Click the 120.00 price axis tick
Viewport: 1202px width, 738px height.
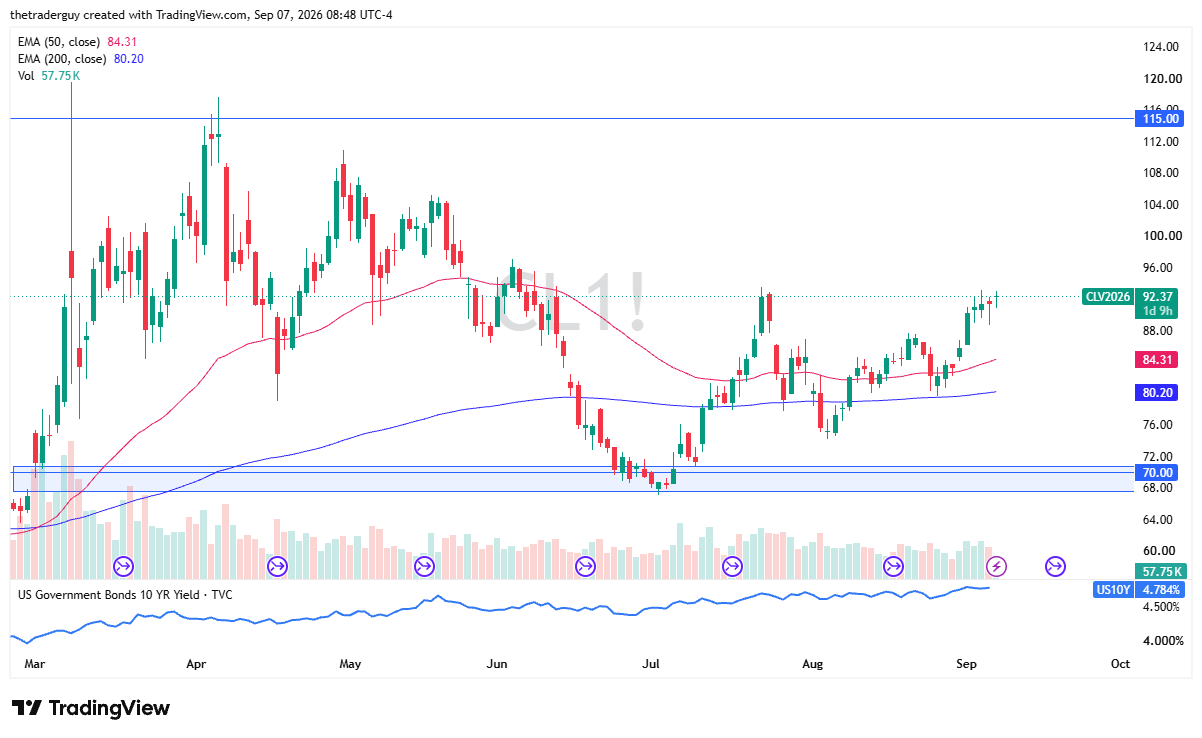tap(1160, 78)
